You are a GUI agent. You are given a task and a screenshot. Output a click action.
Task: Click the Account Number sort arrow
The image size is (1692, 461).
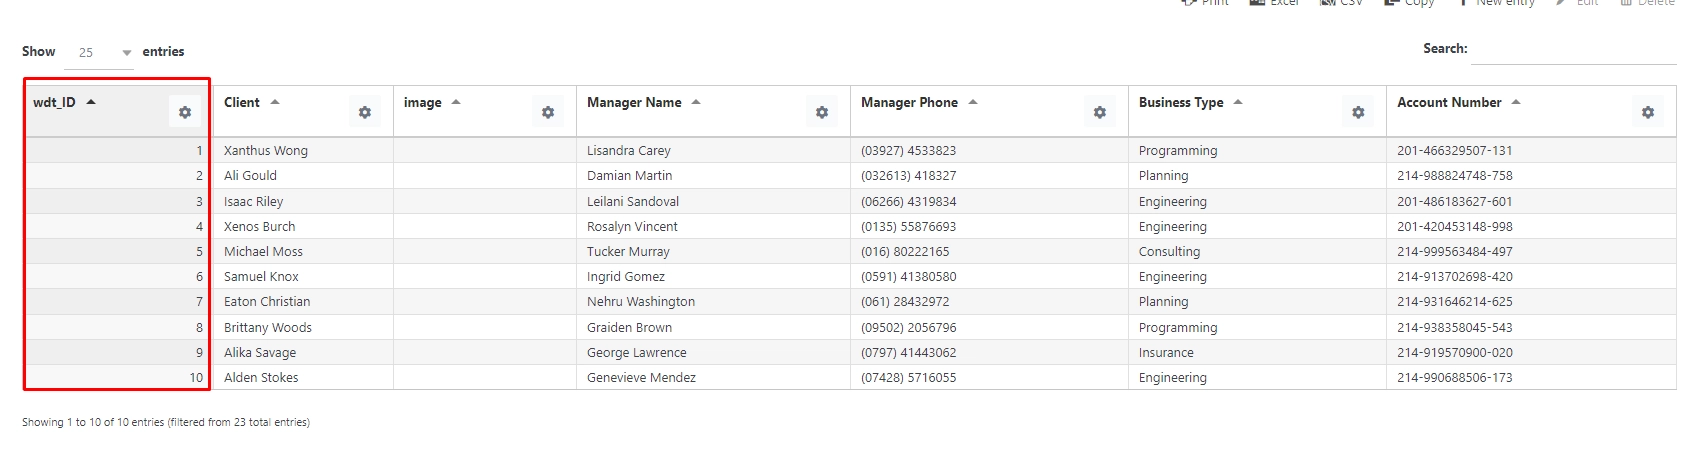(x=1516, y=102)
